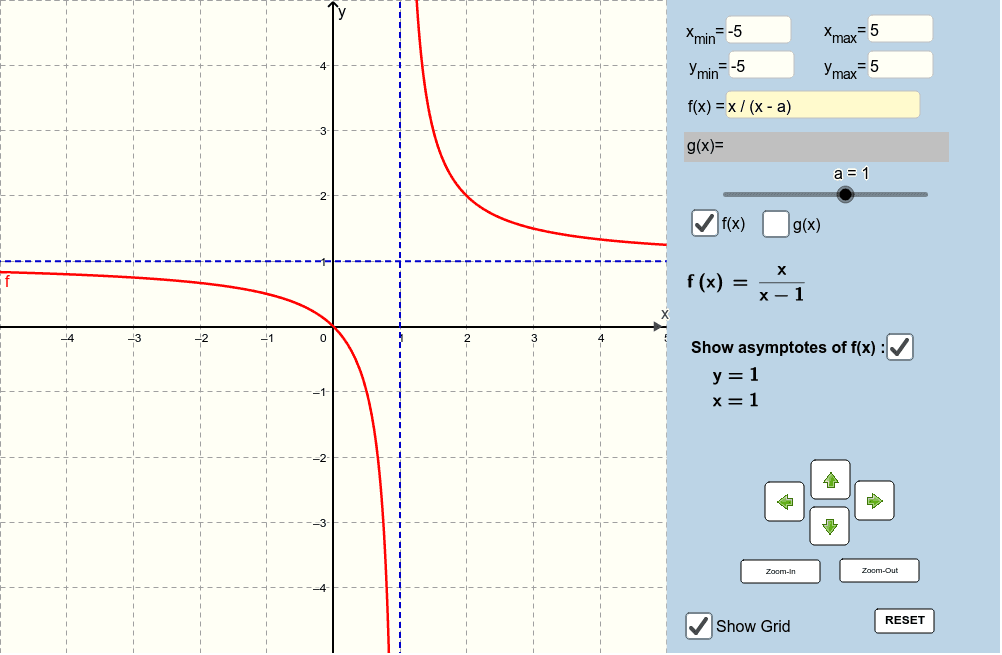This screenshot has width=1002, height=655.
Task: Focus the xmin input field
Action: click(x=759, y=30)
